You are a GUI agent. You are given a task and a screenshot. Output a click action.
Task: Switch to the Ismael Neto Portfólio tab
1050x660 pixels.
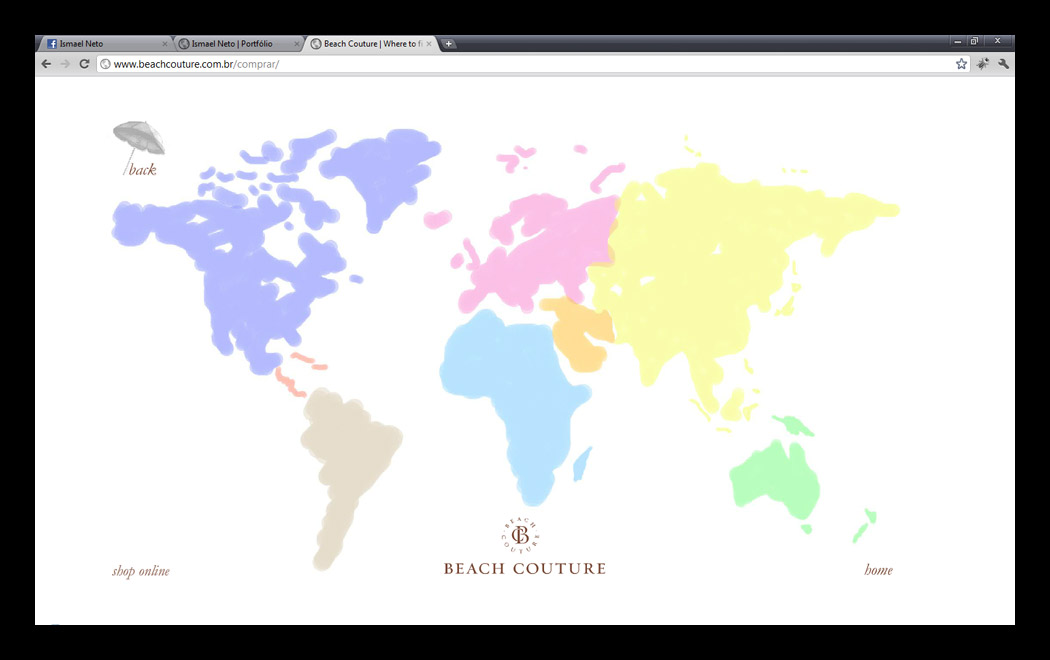click(x=238, y=44)
